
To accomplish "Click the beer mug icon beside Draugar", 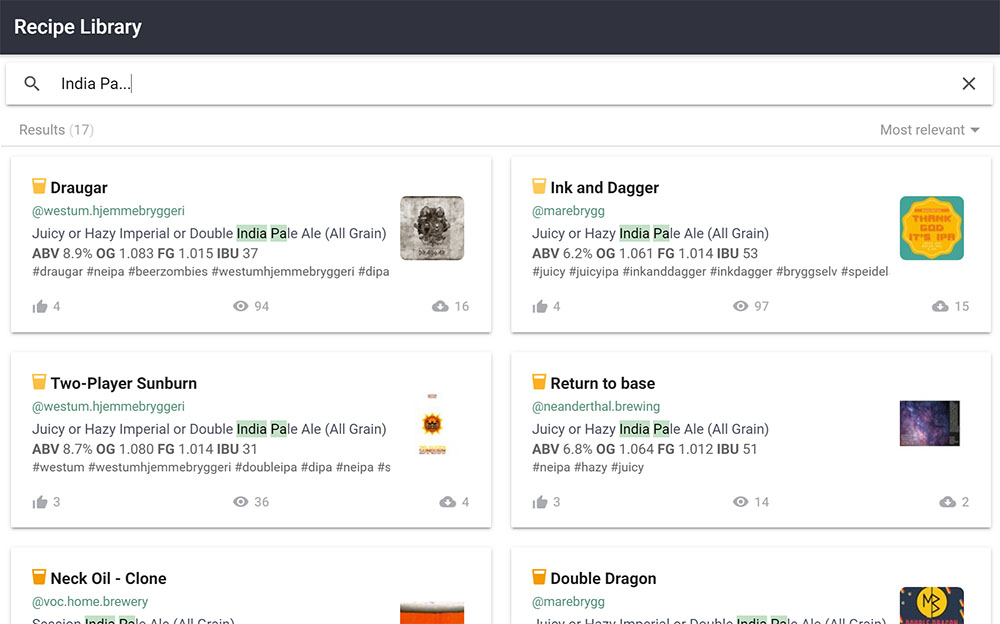I will (x=38, y=186).
